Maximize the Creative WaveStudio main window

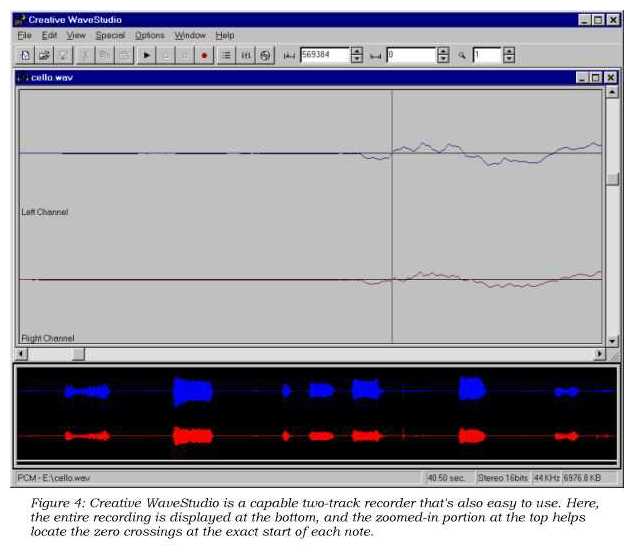click(598, 20)
